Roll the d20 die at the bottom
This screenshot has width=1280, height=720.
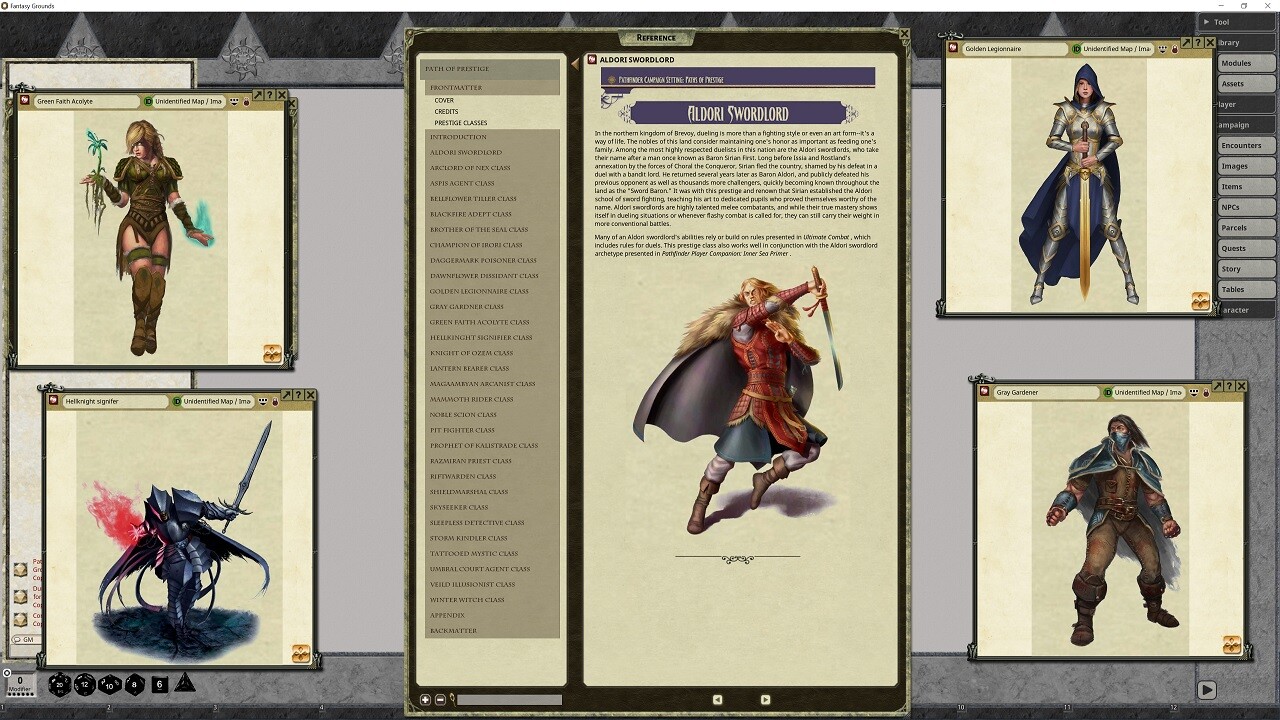click(59, 685)
